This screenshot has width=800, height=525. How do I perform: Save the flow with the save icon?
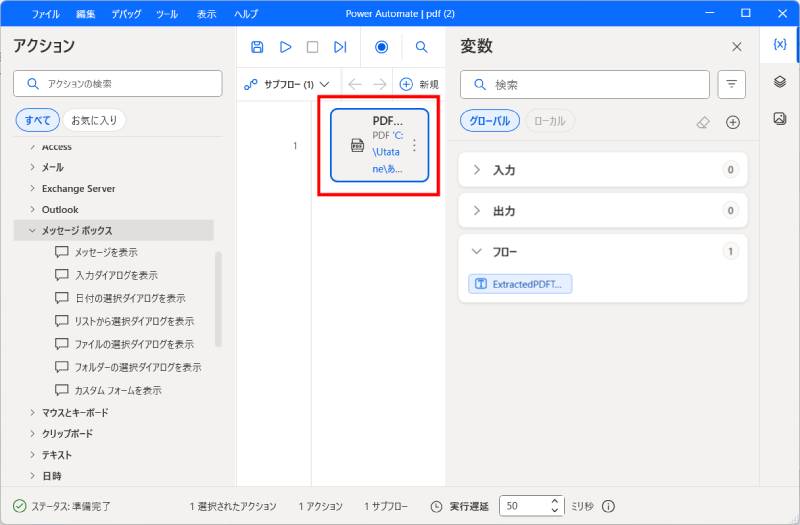[x=257, y=47]
